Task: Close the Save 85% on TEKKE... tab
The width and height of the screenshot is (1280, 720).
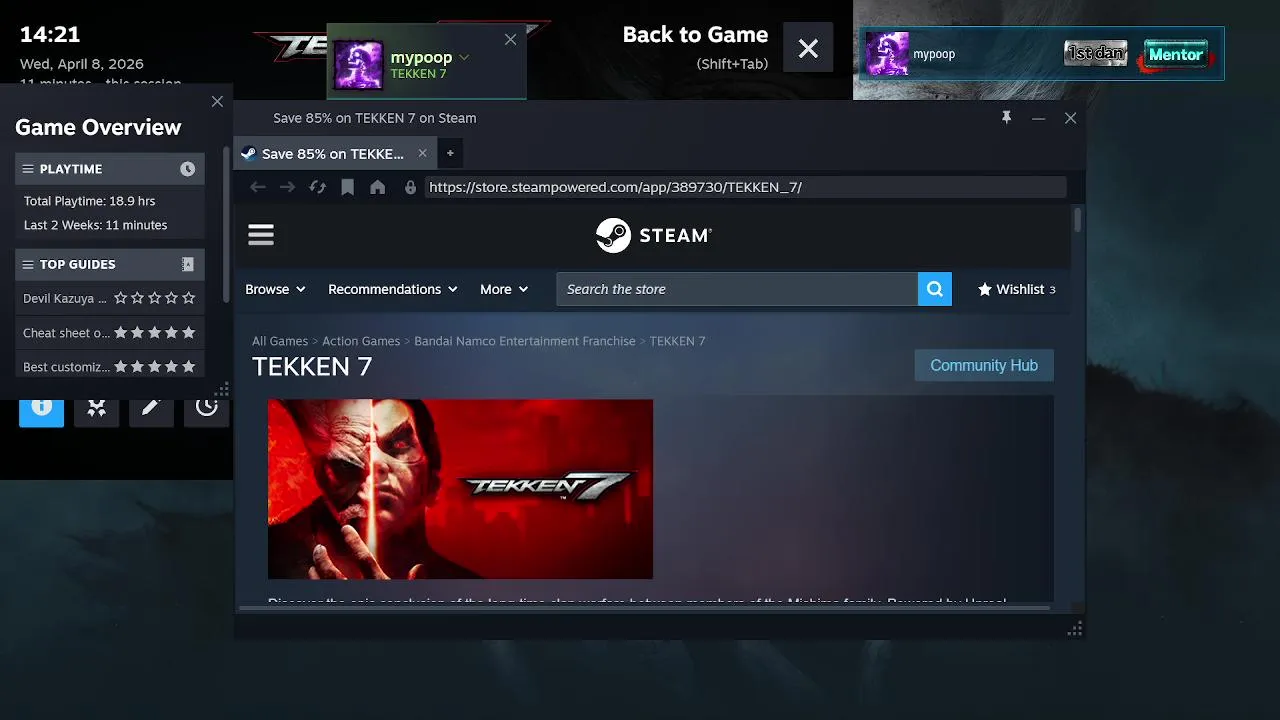Action: (x=422, y=153)
